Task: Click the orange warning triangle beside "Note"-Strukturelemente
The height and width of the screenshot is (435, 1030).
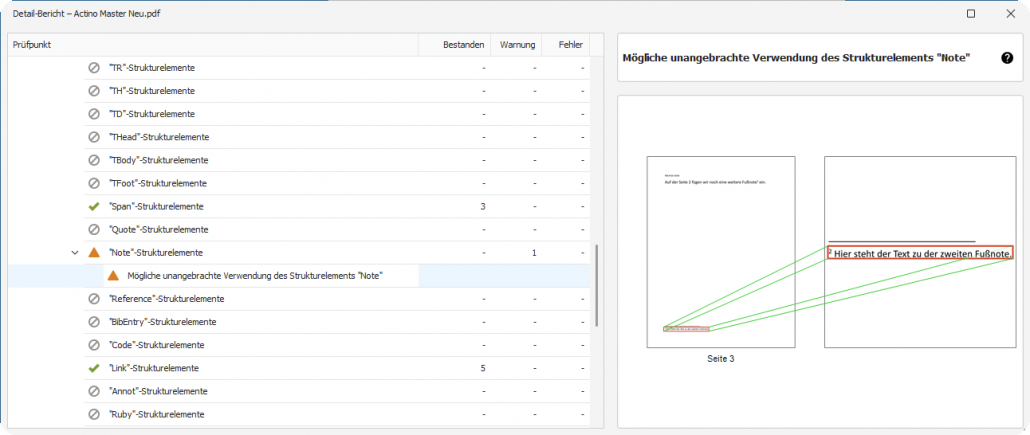Action: coord(94,253)
